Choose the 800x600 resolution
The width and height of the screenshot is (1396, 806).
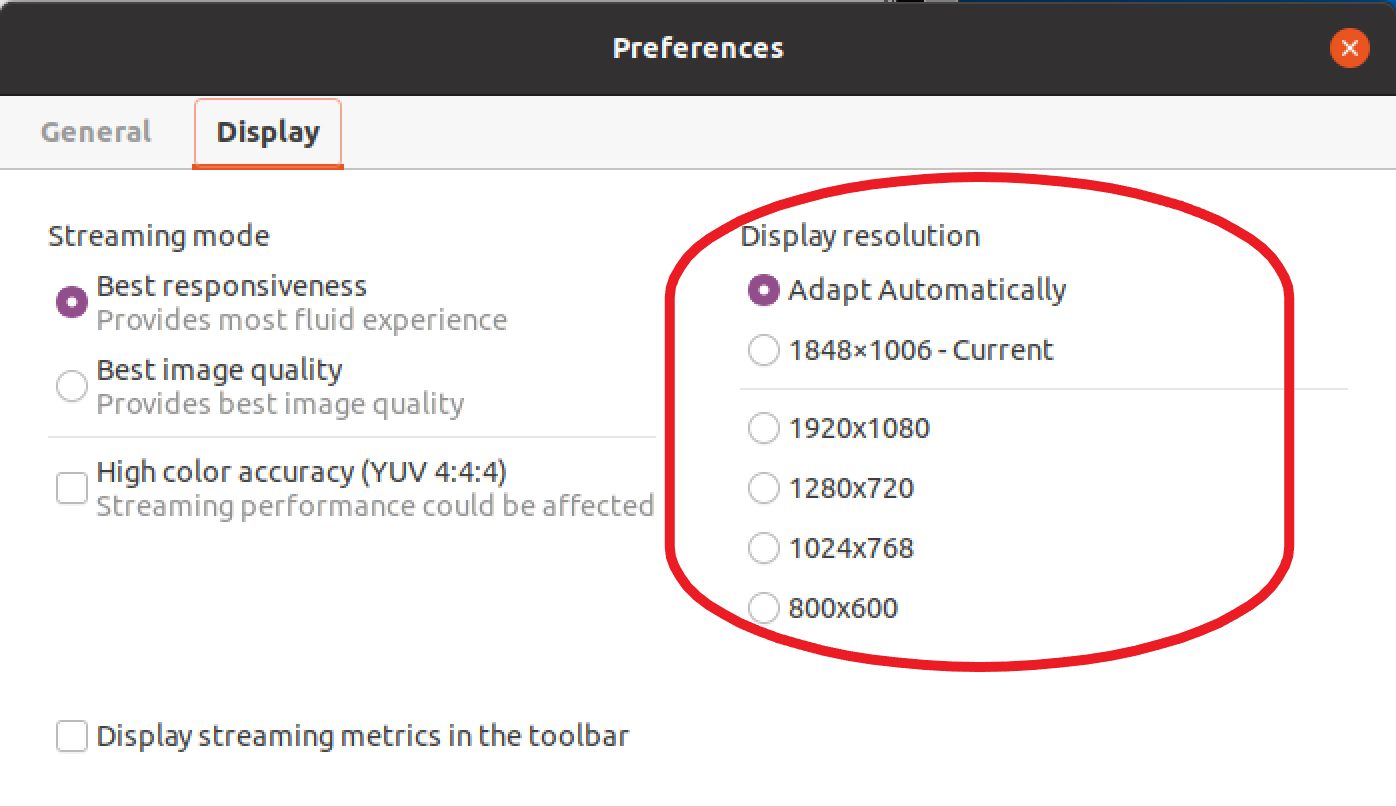(x=763, y=608)
